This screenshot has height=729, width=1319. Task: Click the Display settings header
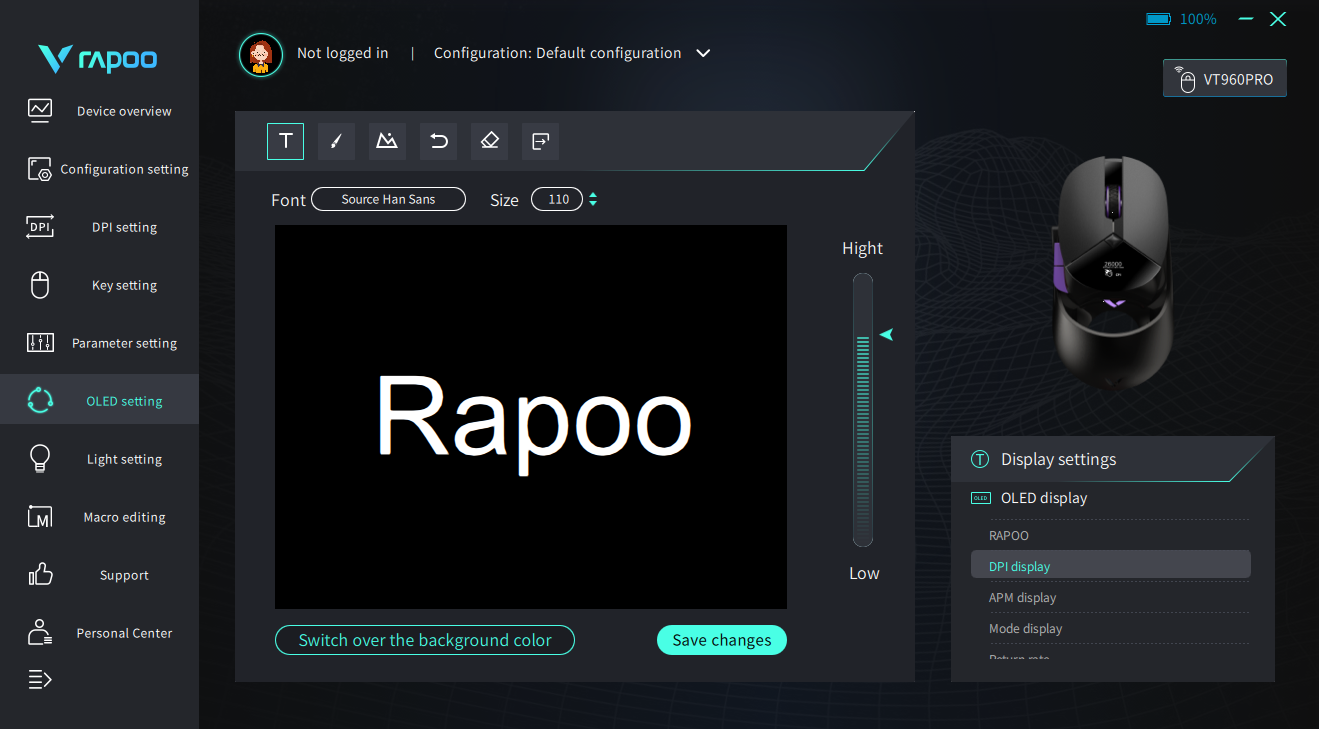pos(1112,459)
